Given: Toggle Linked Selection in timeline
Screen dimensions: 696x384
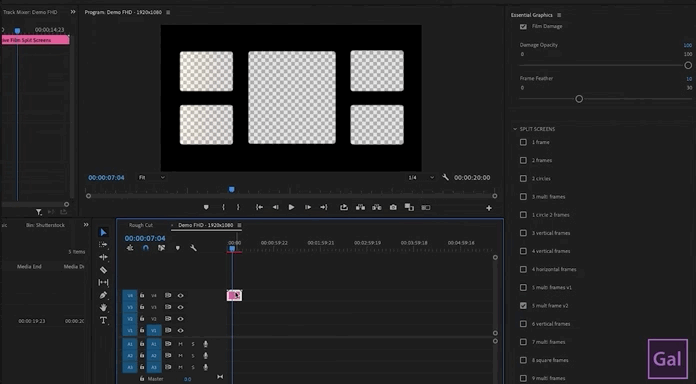Looking at the screenshot, I should pos(161,248).
